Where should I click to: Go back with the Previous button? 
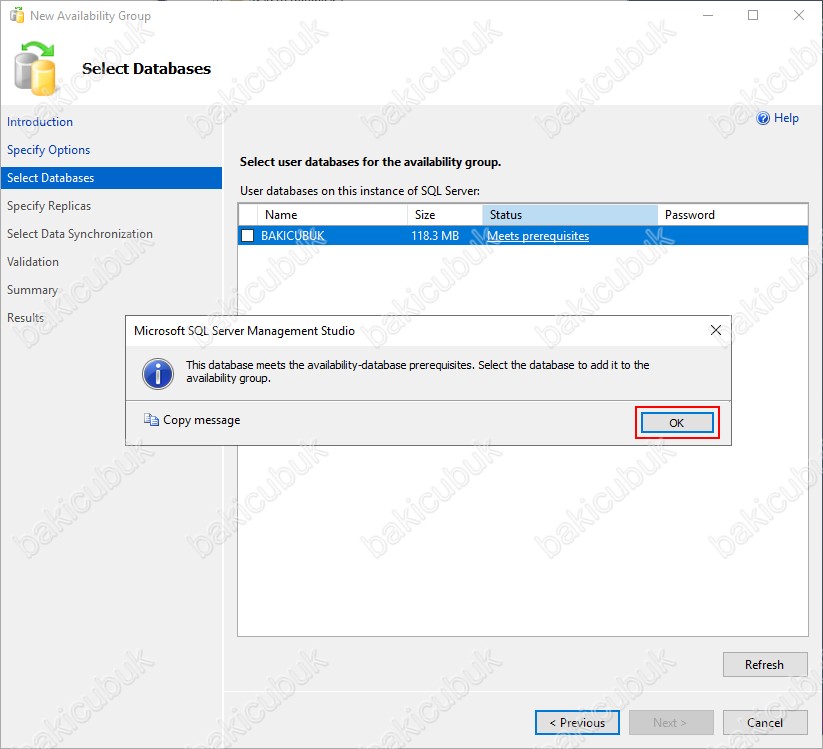click(x=577, y=723)
